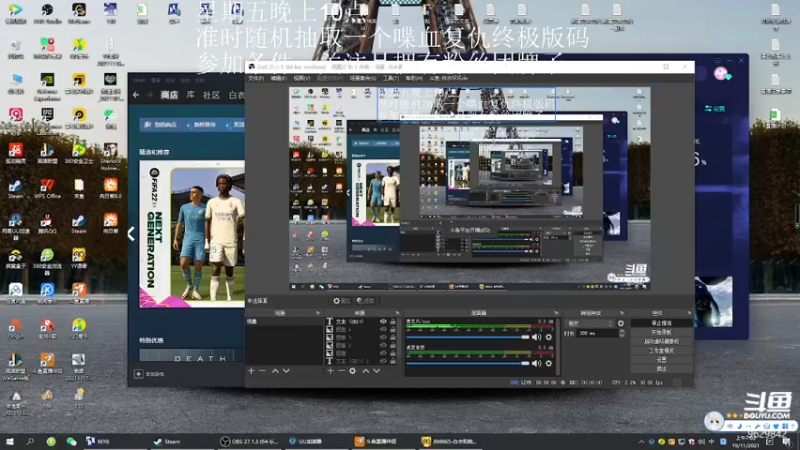Move scene down in Scenes panel
Viewport: 800px width, 450px height.
point(286,371)
